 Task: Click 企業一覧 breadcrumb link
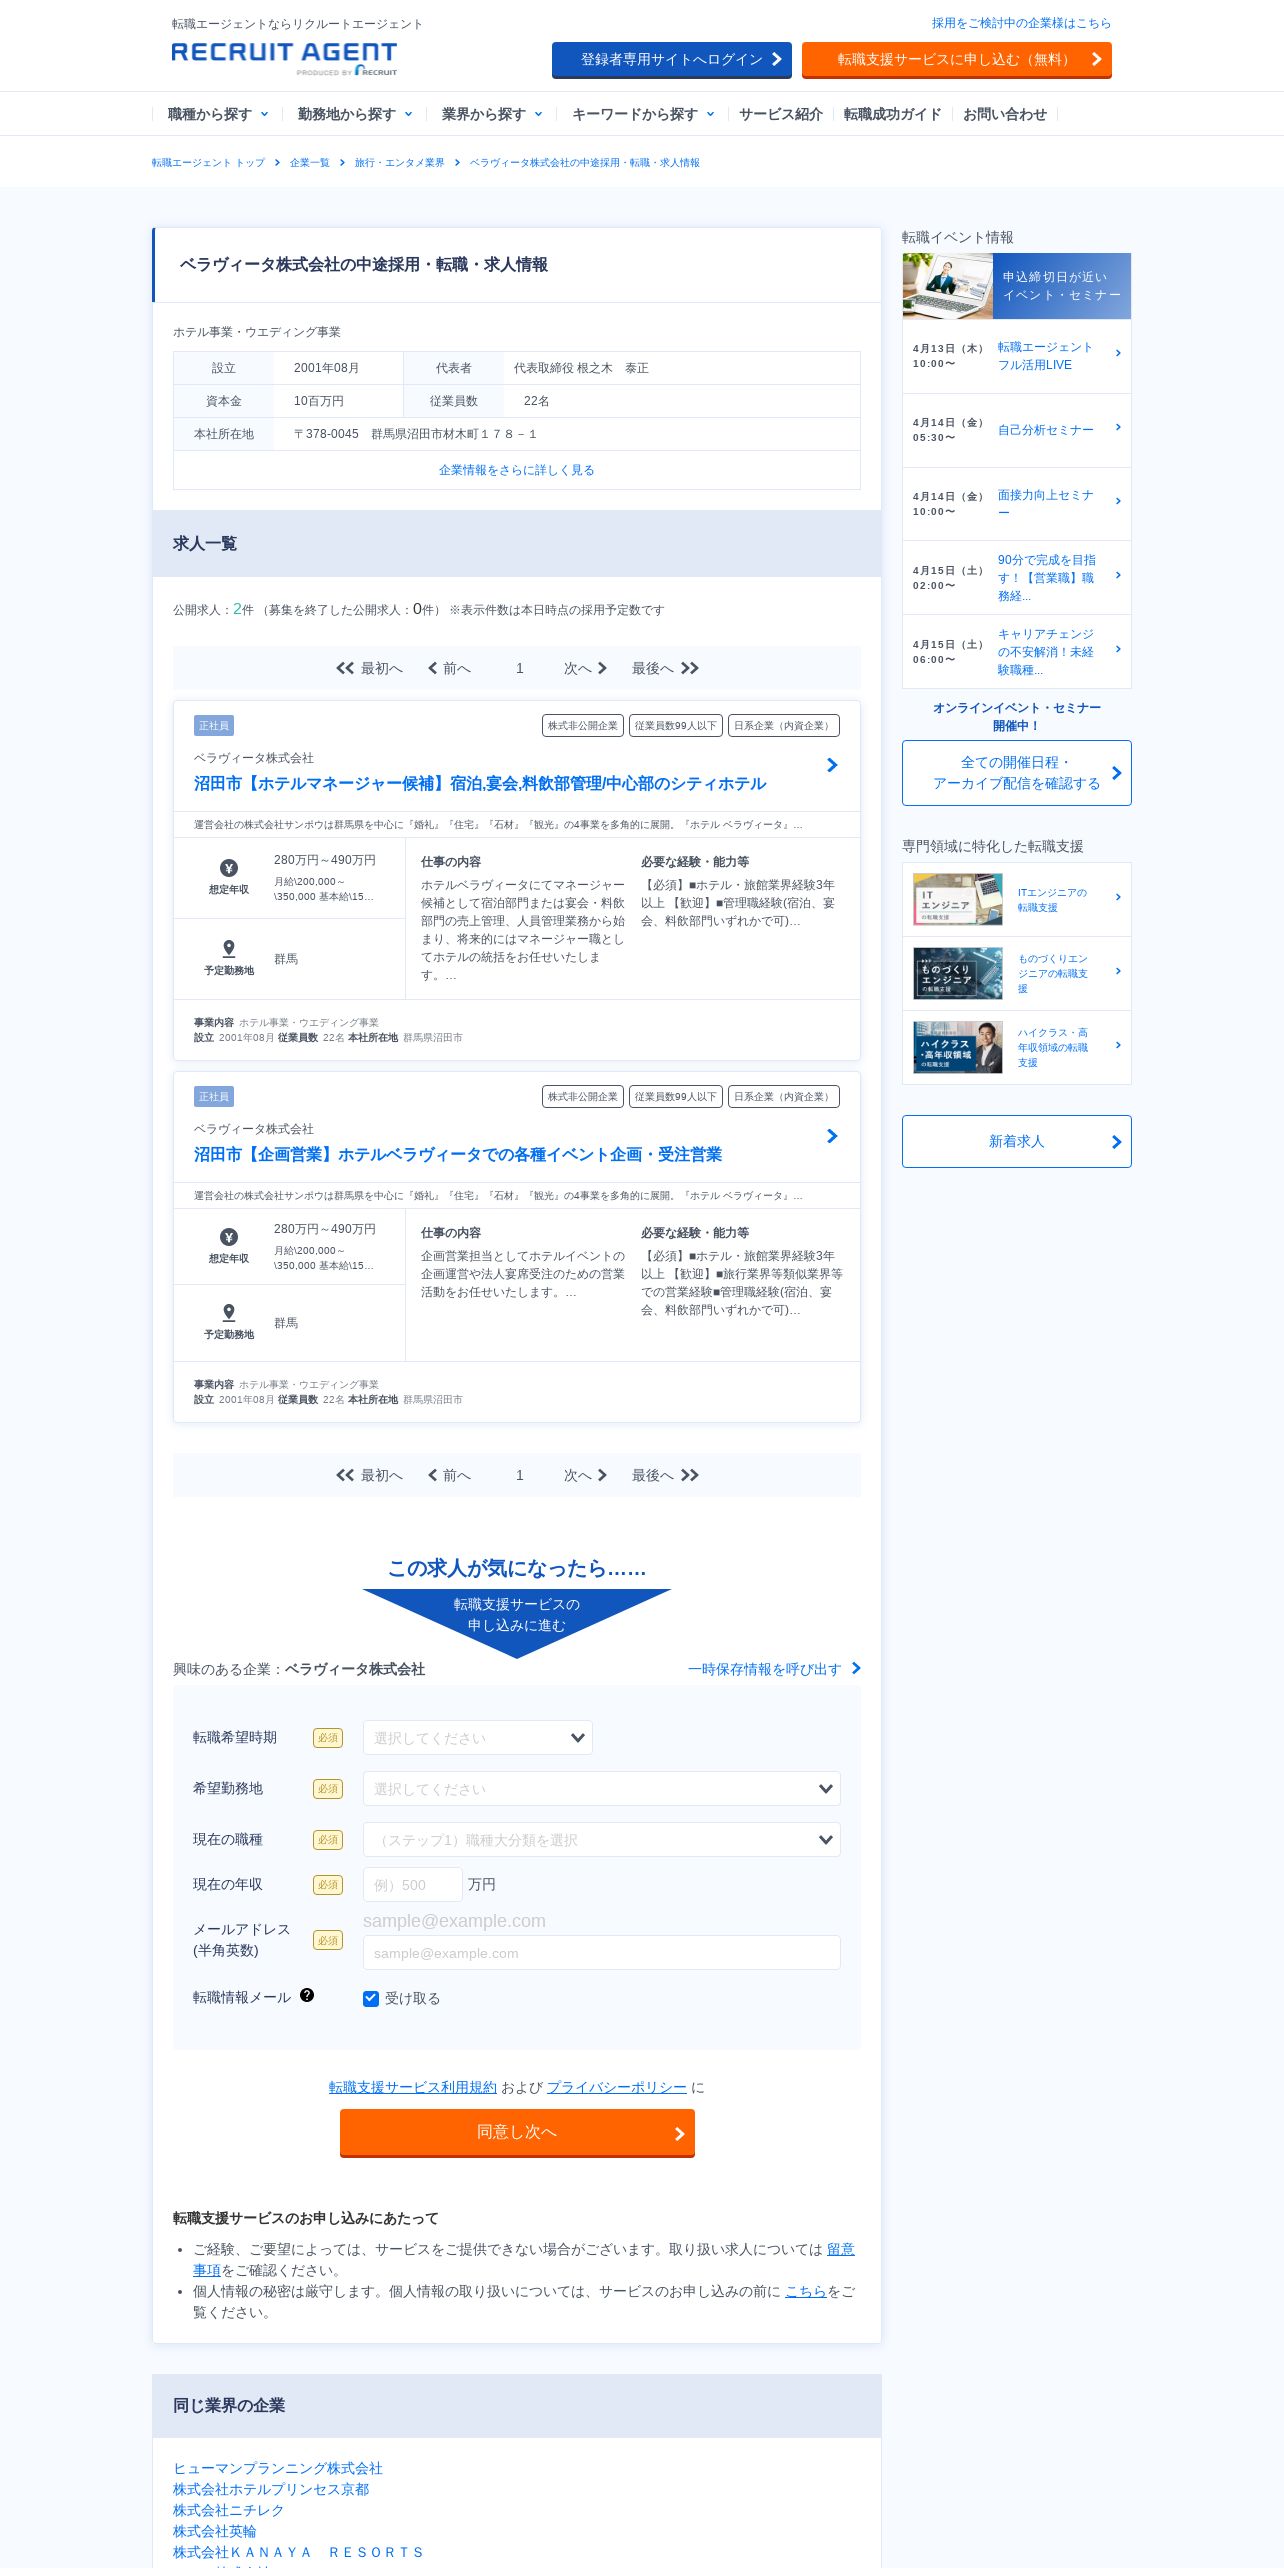(x=309, y=162)
